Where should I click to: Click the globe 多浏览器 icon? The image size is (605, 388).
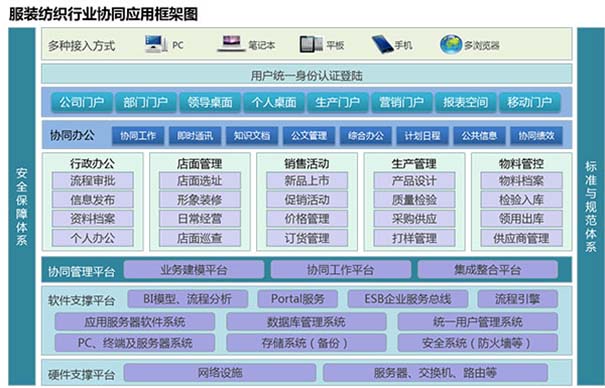tap(451, 44)
